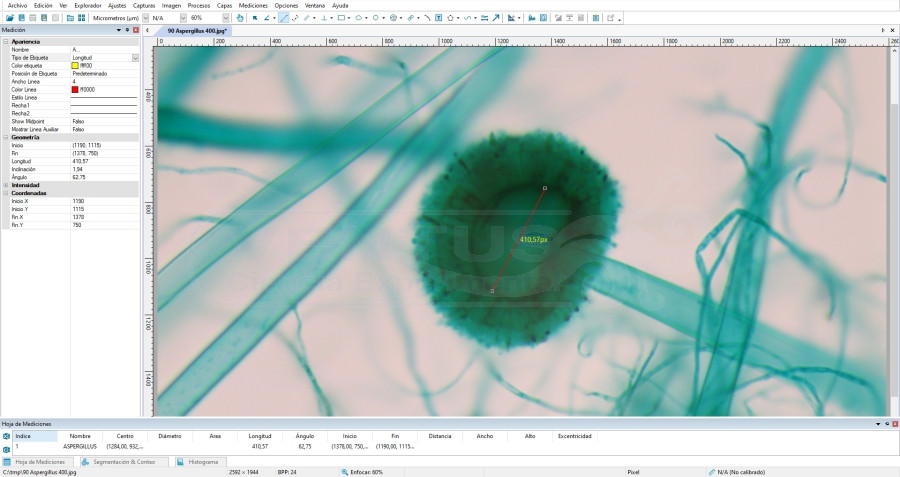Screen dimensions: 900x477
Task: Select the text annotation tool
Action: (x=439, y=18)
